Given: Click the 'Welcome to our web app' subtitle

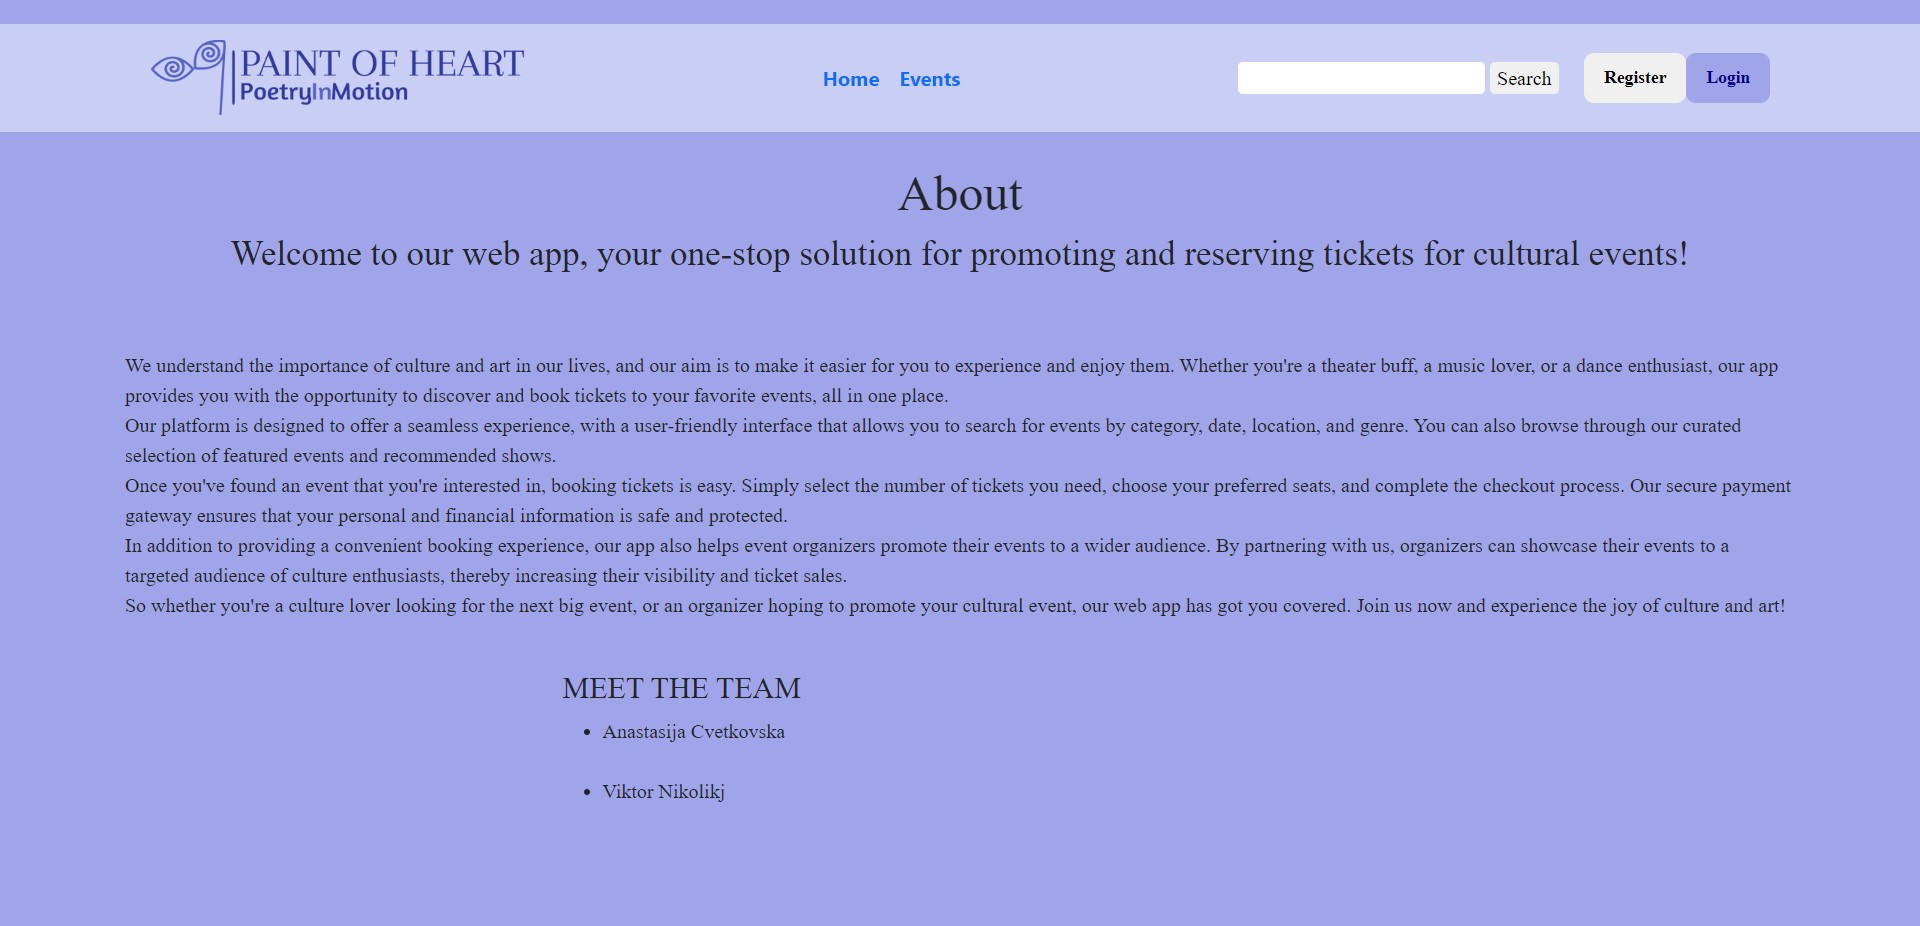Looking at the screenshot, I should pyautogui.click(x=960, y=254).
